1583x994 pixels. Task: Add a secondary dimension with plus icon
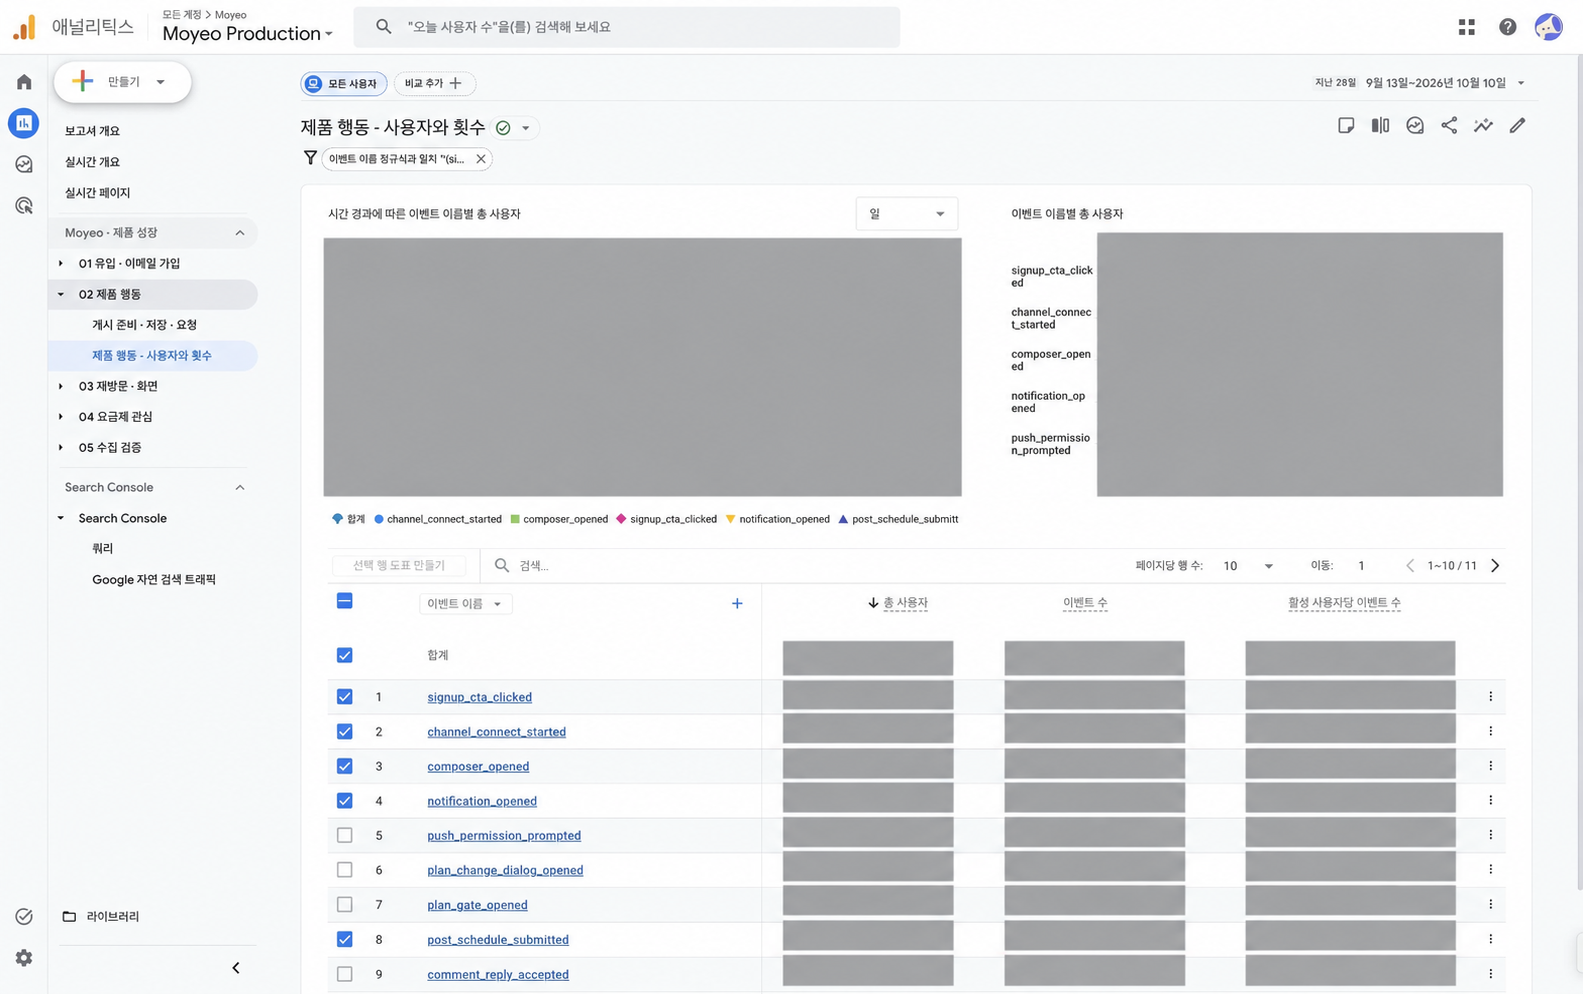tap(737, 603)
